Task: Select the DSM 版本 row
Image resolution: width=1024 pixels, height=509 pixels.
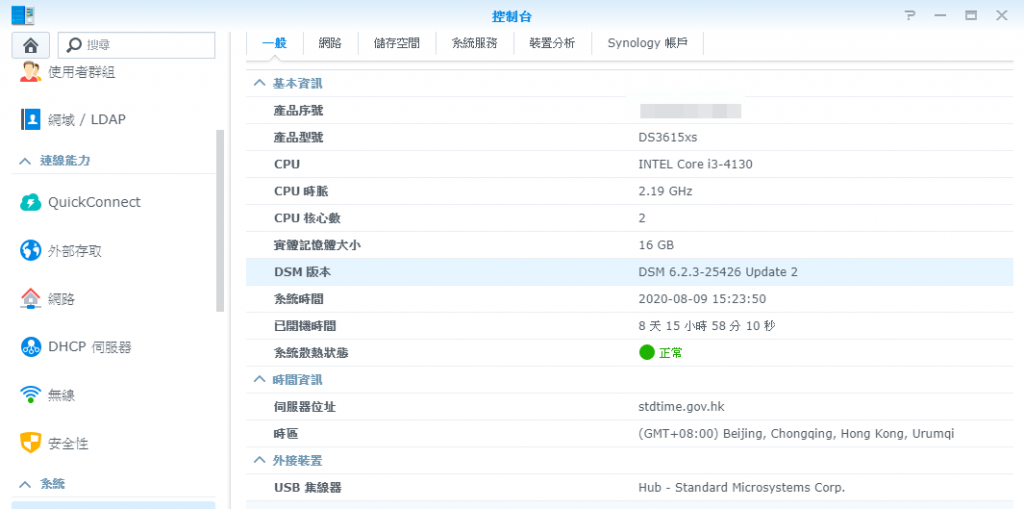Action: tap(630, 272)
